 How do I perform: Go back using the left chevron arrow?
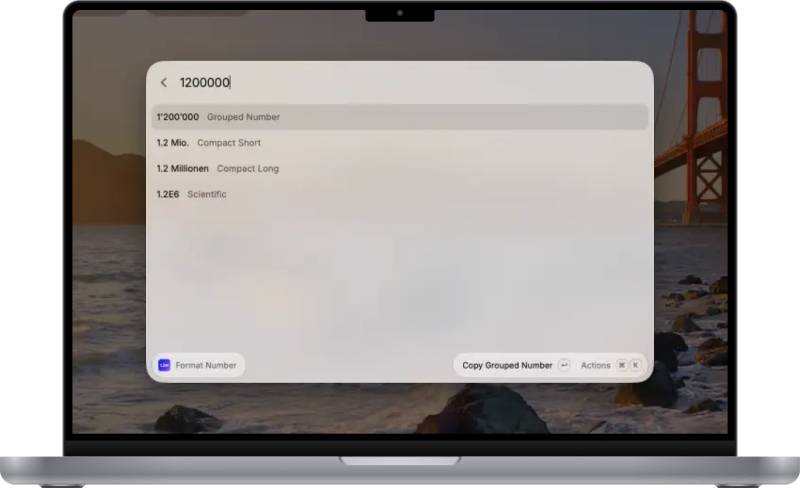[x=164, y=83]
